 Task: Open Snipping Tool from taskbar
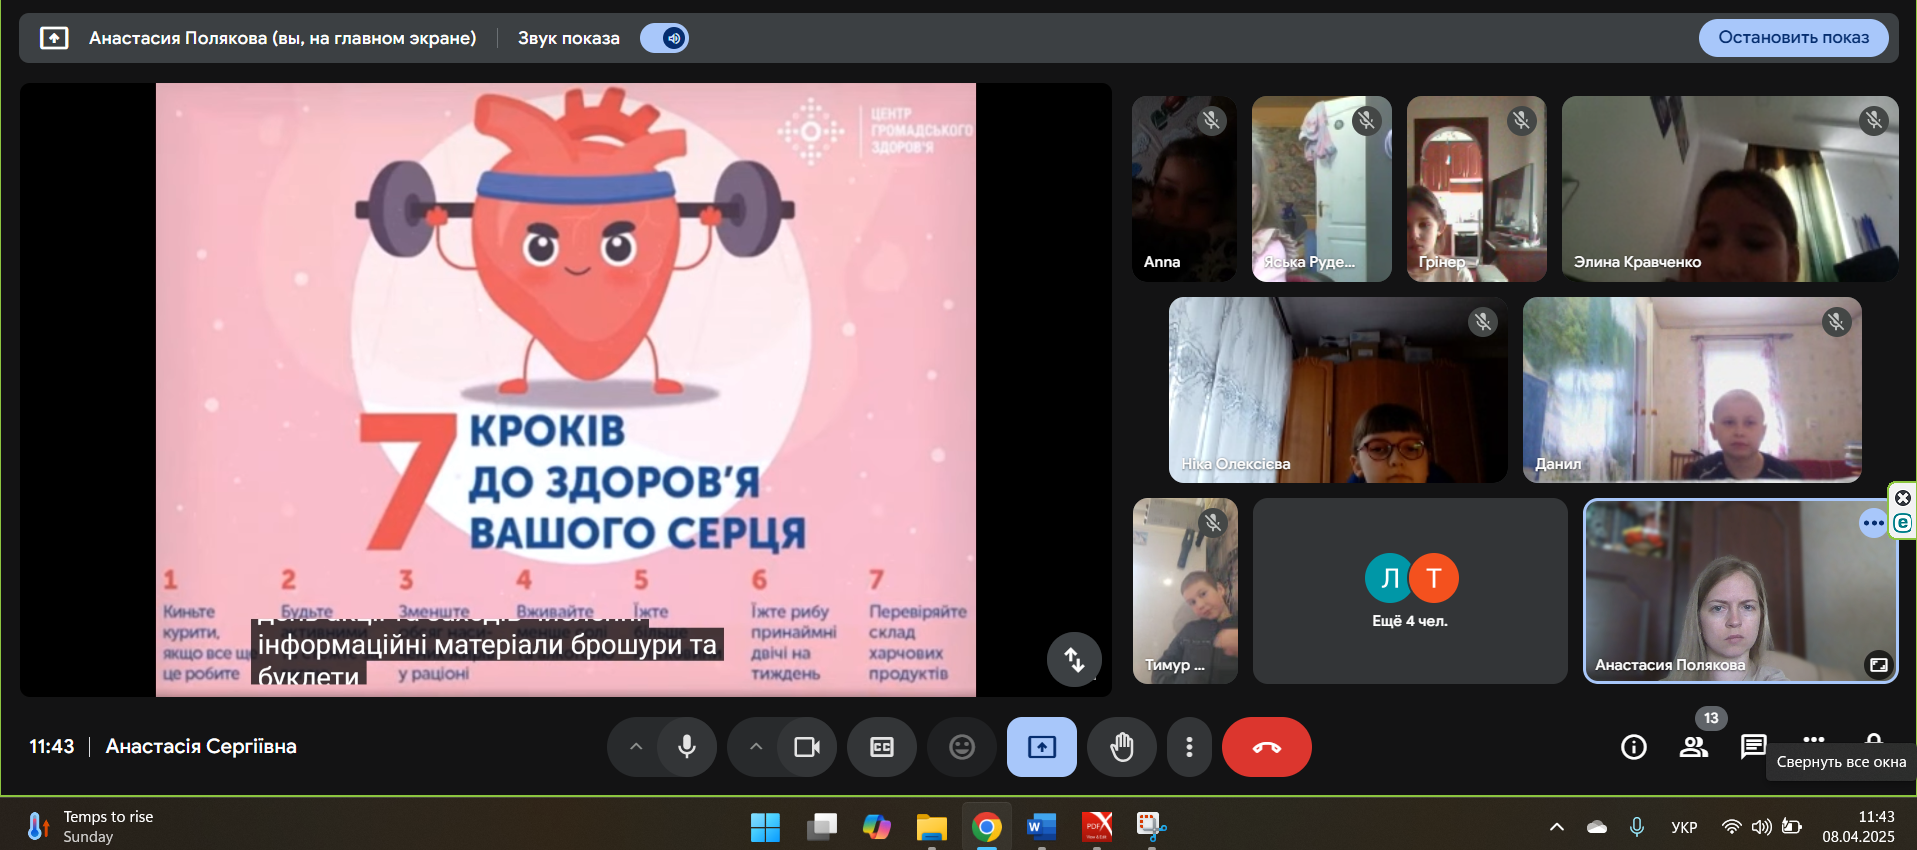1152,827
